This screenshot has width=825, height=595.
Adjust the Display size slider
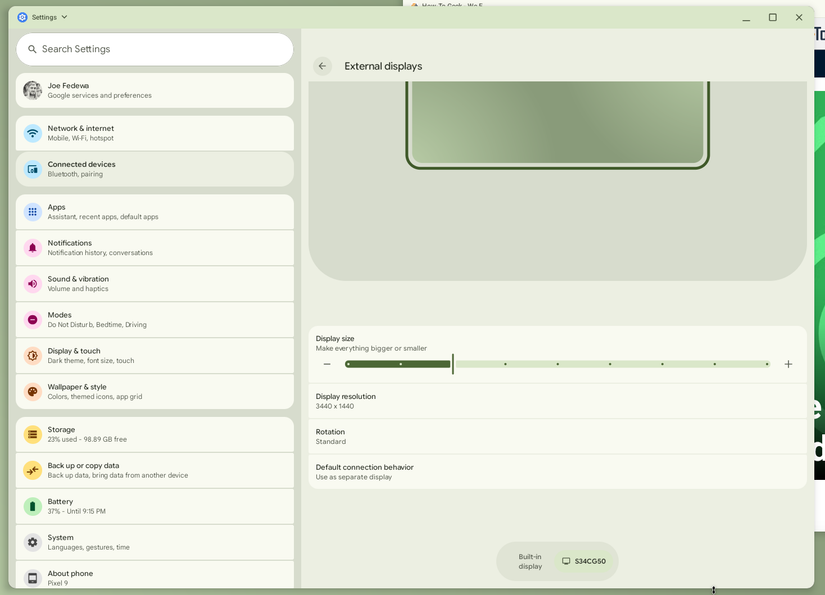point(452,364)
